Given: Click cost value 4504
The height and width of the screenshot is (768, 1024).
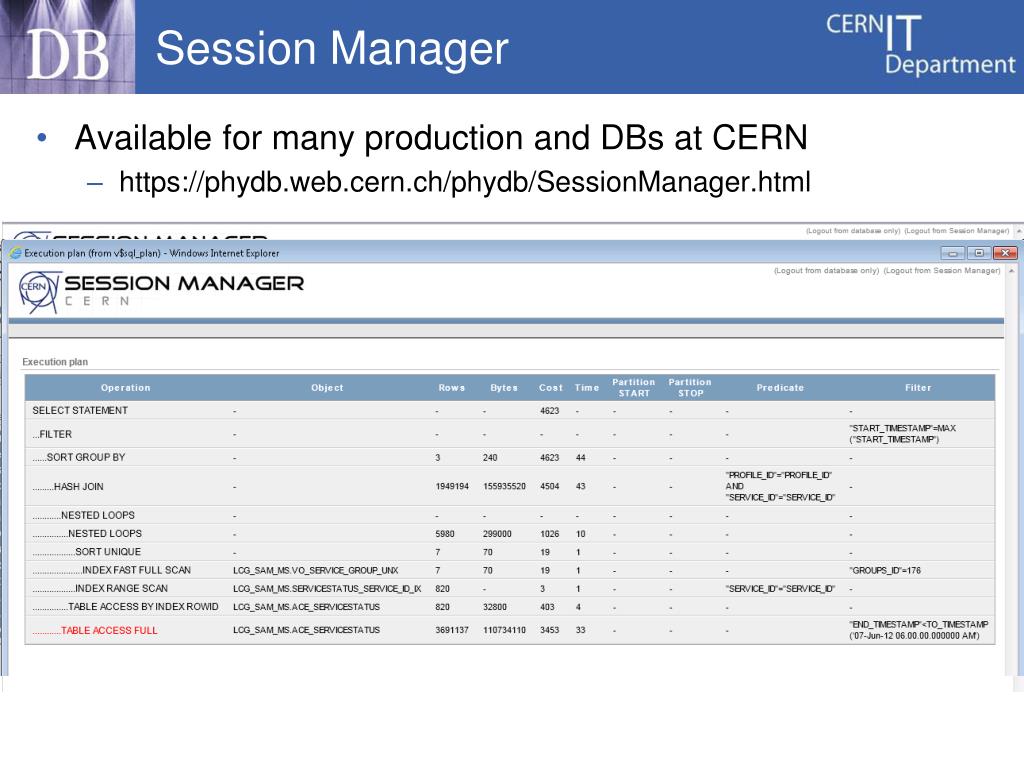Looking at the screenshot, I should [x=549, y=487].
